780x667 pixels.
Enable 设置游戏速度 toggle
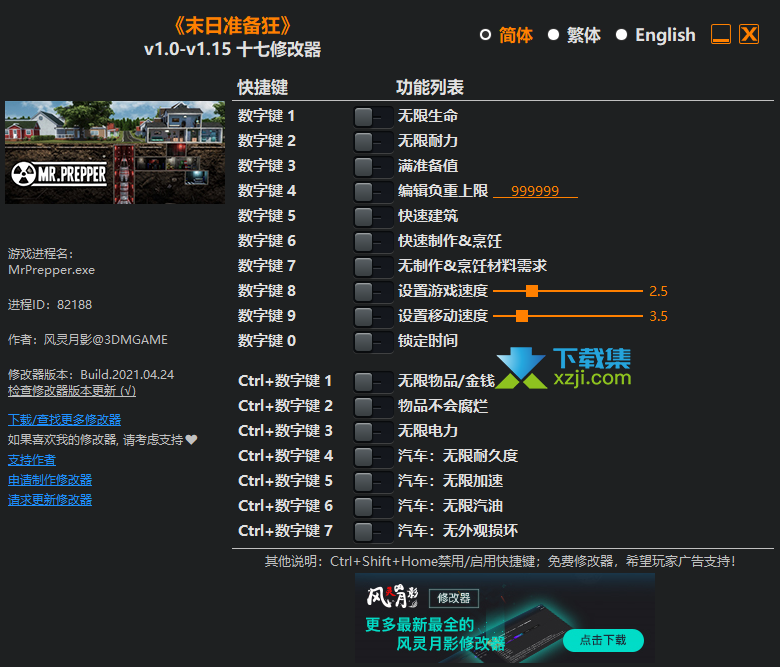pyautogui.click(x=373, y=291)
